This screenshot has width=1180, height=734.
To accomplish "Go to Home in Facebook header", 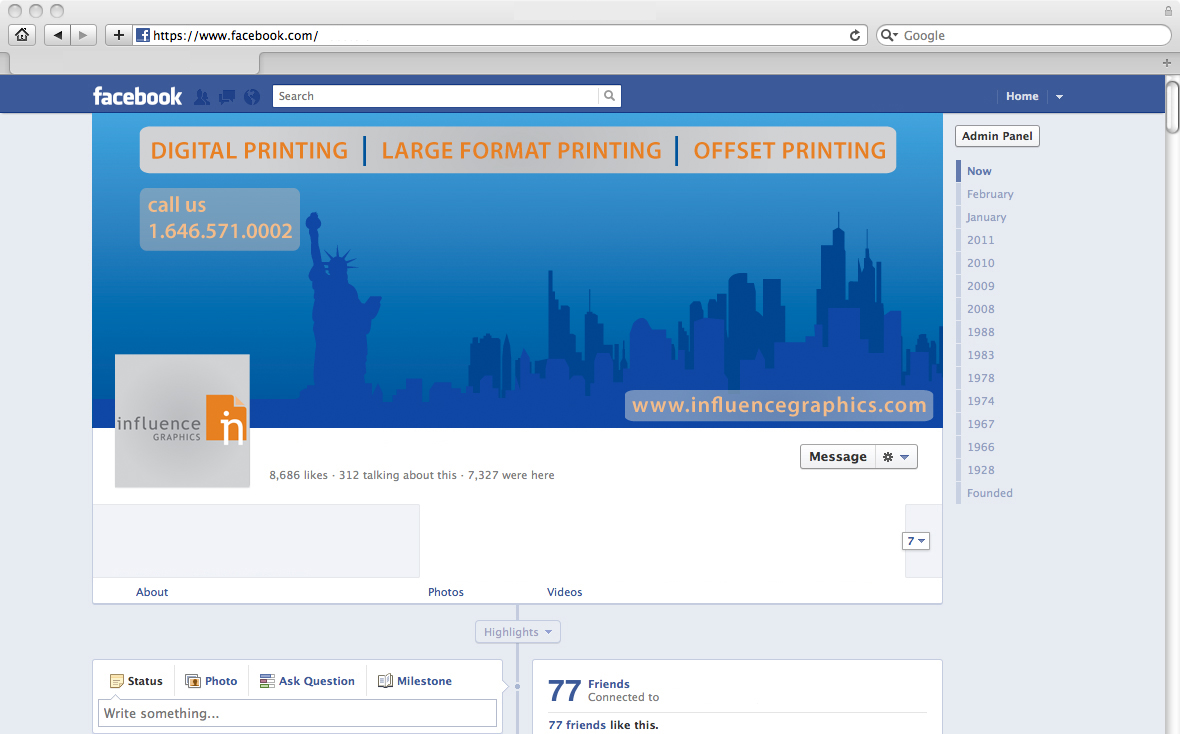I will [1022, 96].
